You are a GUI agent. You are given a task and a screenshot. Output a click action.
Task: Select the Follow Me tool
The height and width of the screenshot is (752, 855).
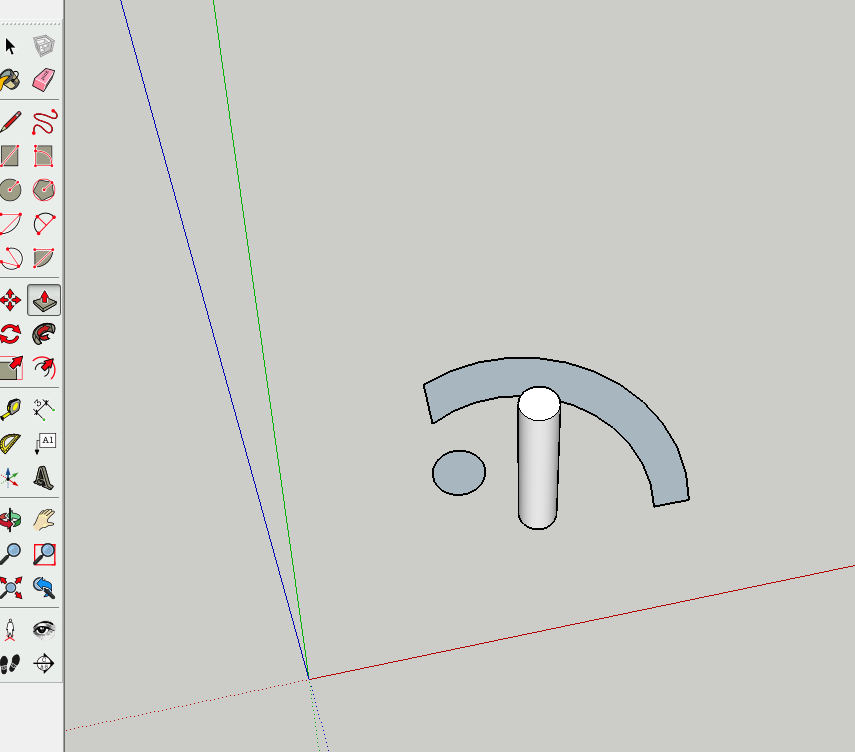tap(44, 334)
